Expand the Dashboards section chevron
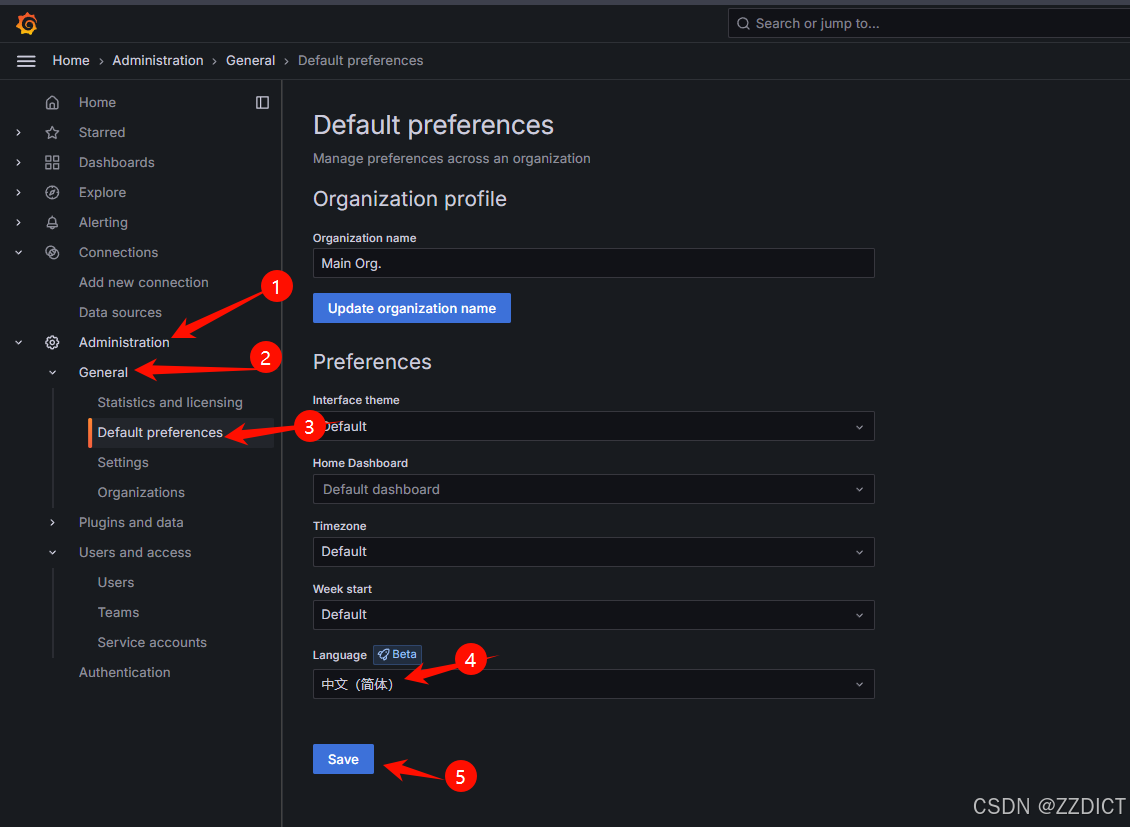Viewport: 1130px width, 827px height. [19, 163]
